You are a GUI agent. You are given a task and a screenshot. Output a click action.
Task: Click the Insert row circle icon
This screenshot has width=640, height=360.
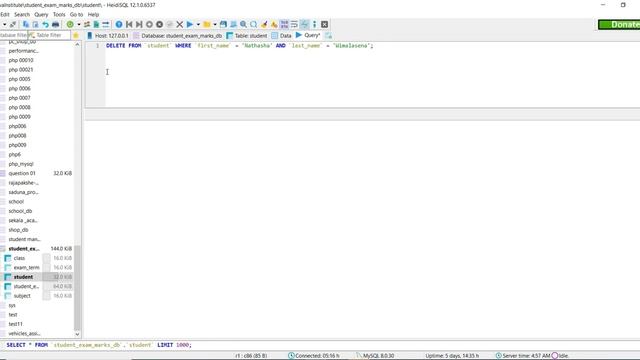click(x=149, y=24)
